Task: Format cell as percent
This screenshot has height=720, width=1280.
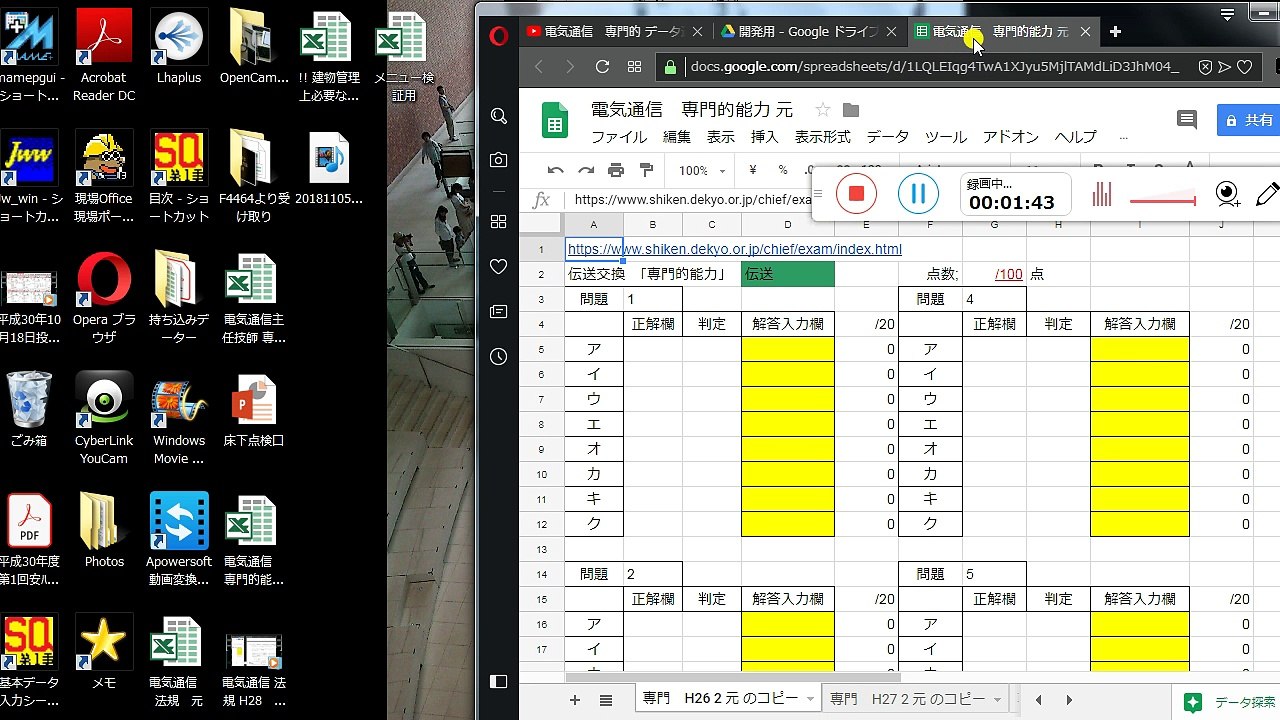Action: point(783,170)
